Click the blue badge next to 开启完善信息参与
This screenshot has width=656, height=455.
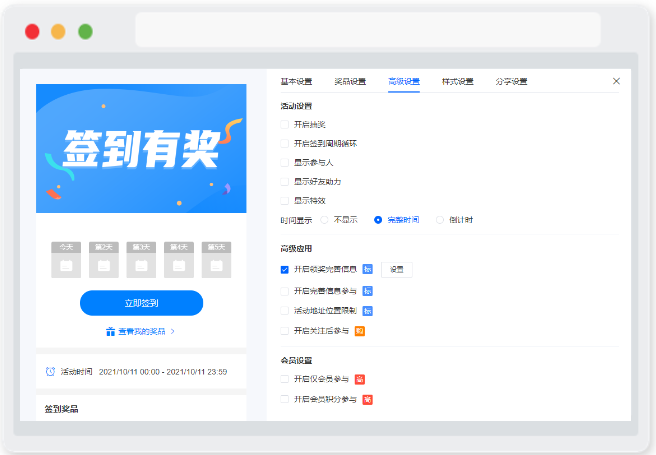367,291
